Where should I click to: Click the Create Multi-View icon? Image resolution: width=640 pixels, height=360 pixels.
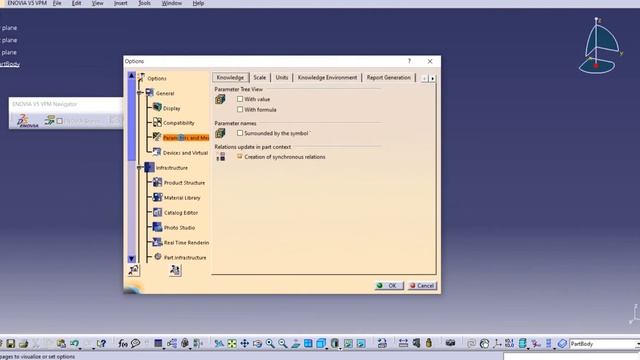tap(308, 344)
